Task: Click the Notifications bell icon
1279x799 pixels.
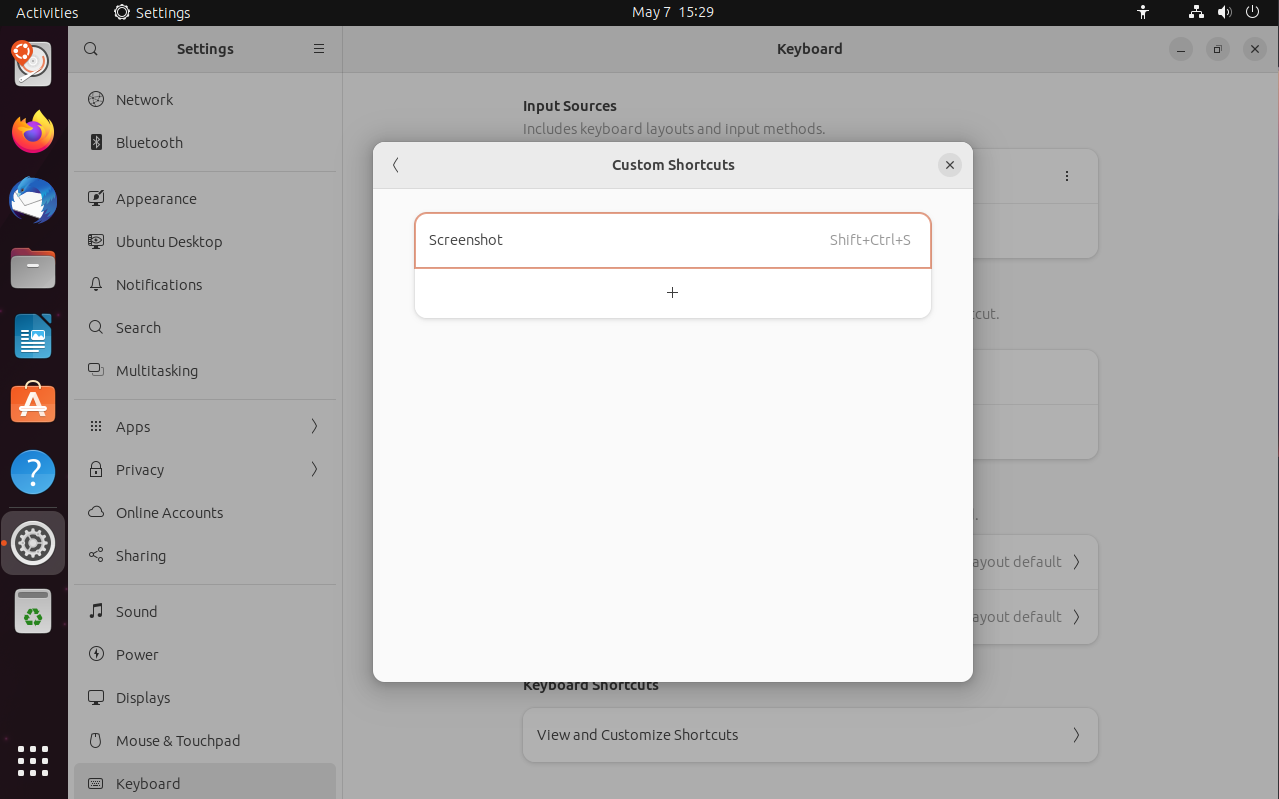Action: click(x=96, y=284)
